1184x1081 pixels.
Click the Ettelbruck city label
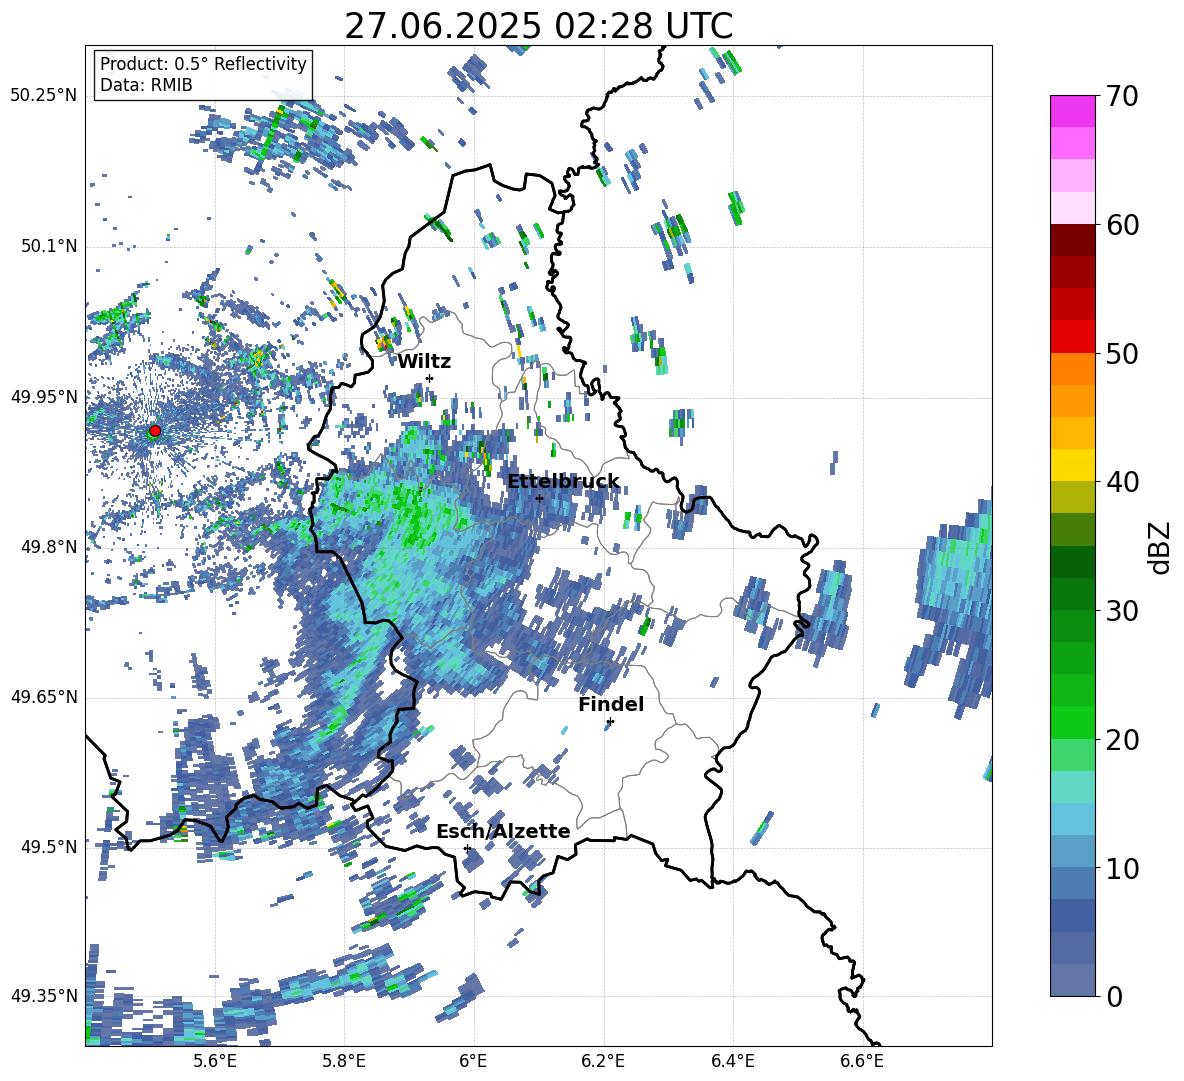[x=563, y=482]
